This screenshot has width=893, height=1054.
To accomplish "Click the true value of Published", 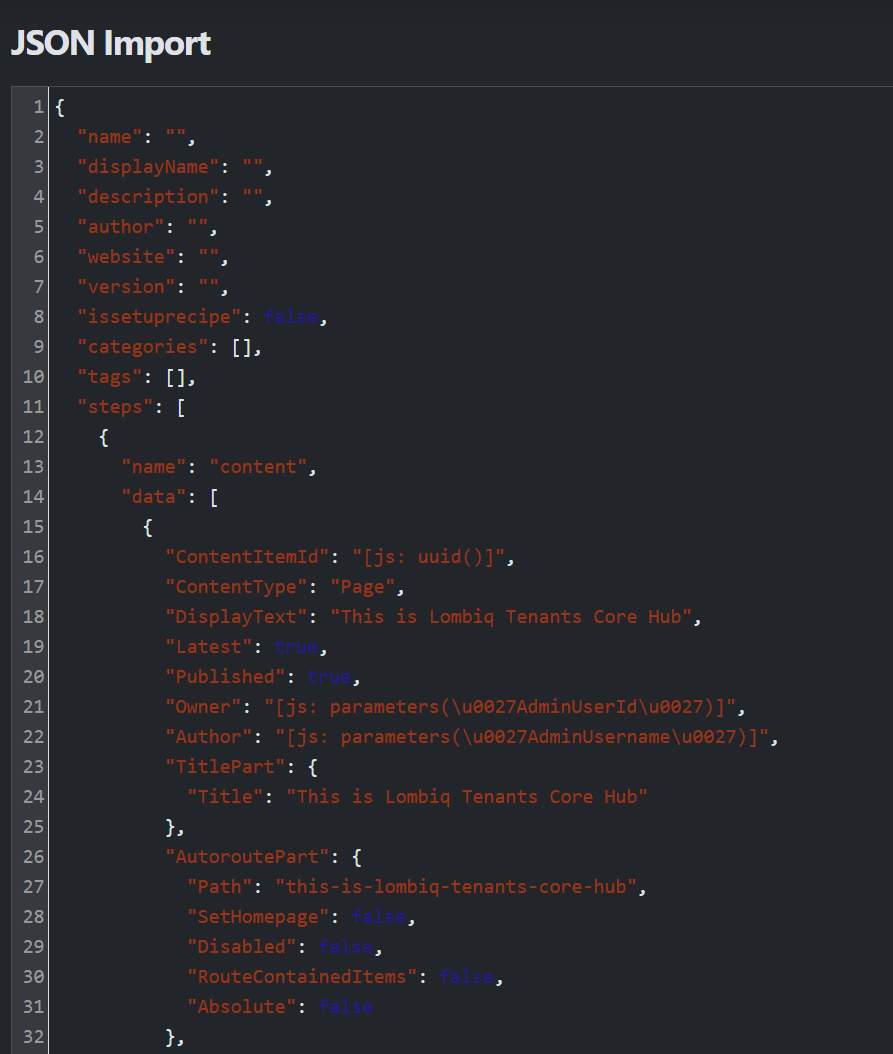I will [x=329, y=677].
